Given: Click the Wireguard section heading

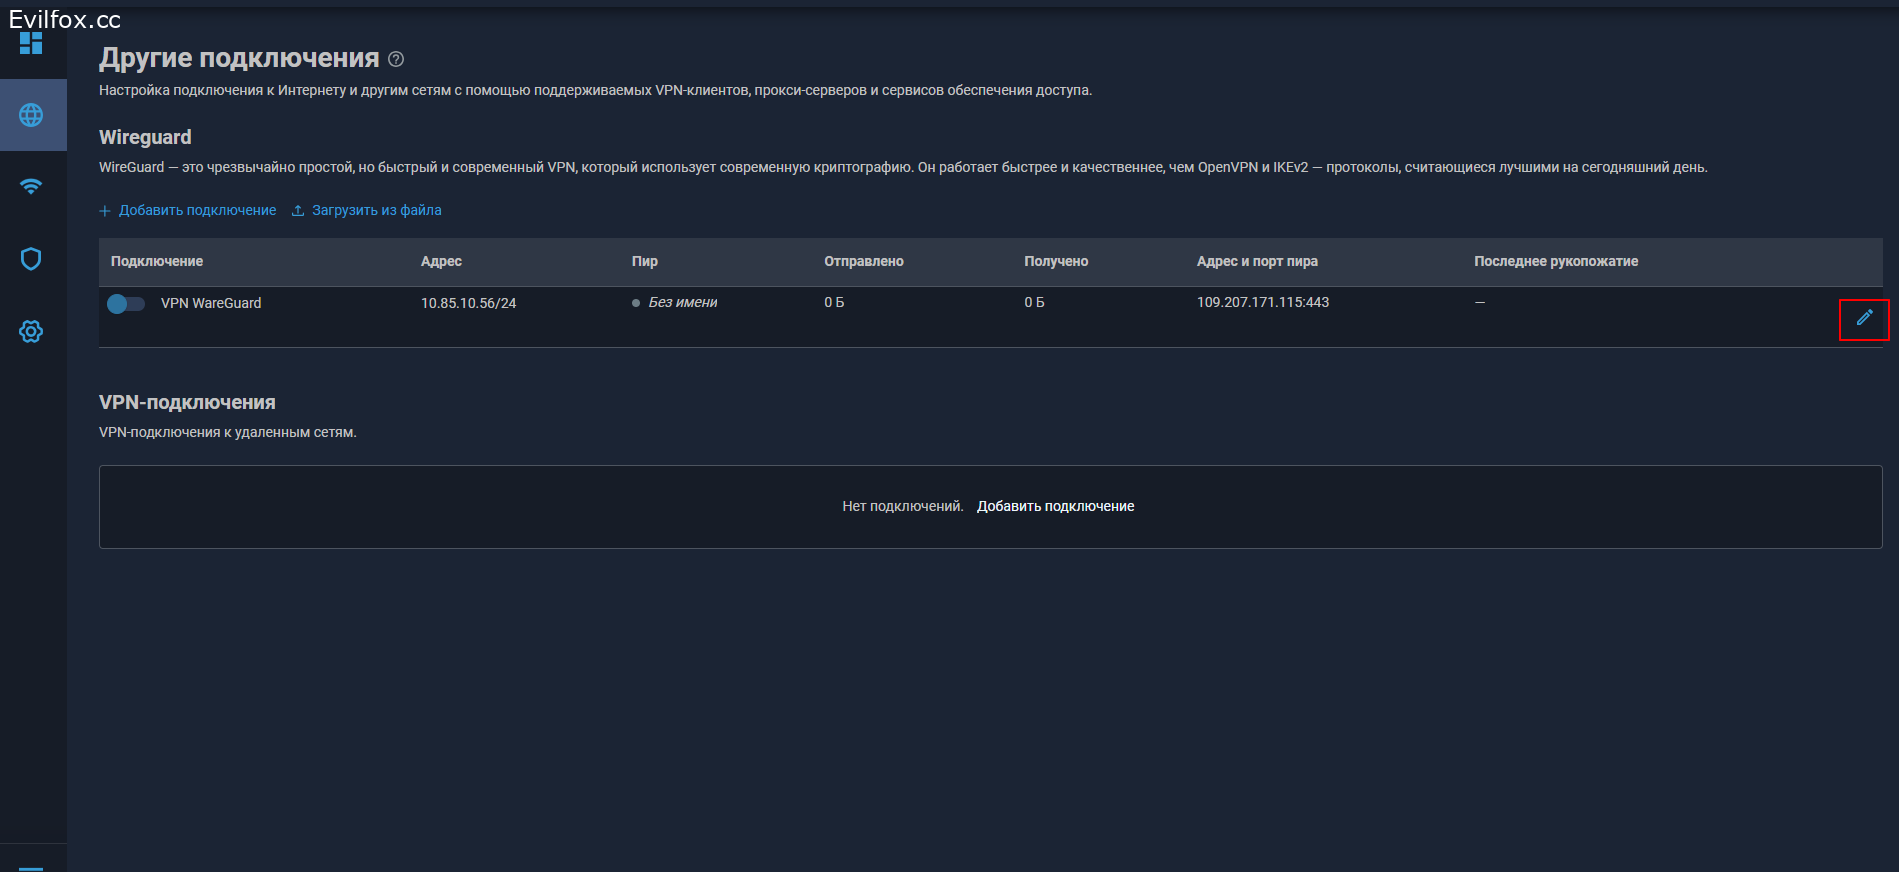Looking at the screenshot, I should tap(145, 137).
